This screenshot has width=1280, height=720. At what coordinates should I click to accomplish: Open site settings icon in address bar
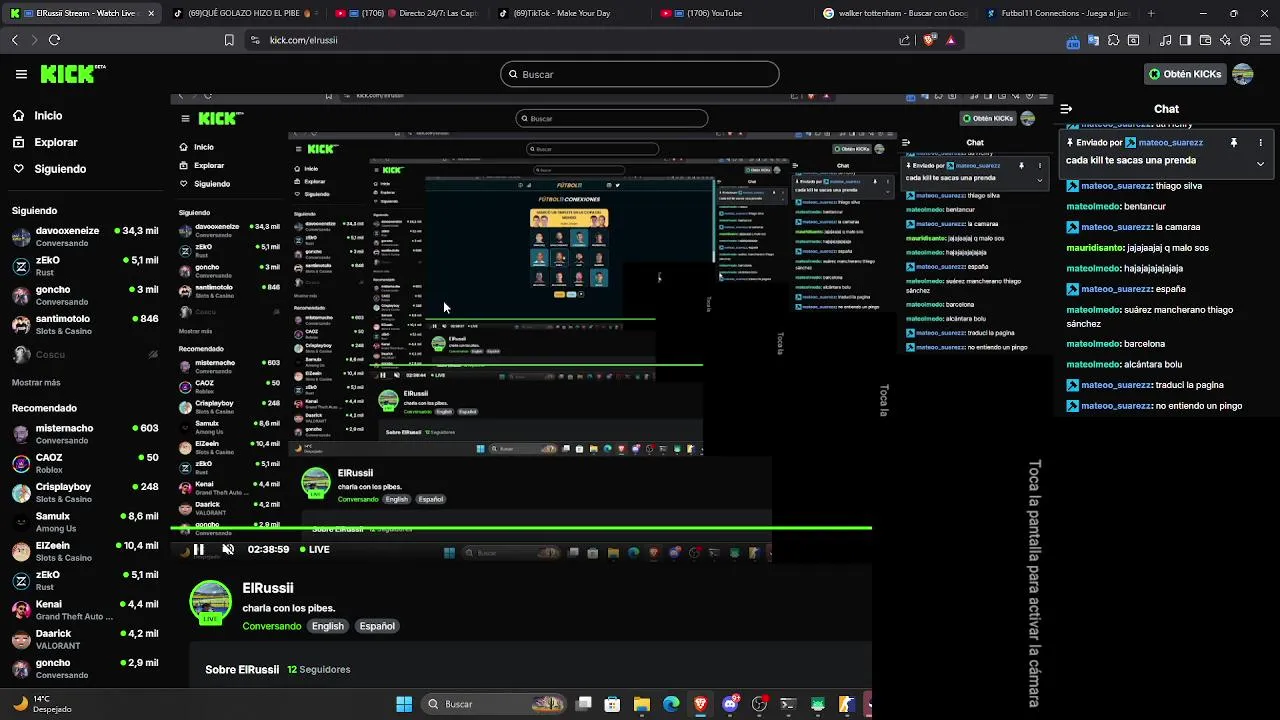[255, 40]
